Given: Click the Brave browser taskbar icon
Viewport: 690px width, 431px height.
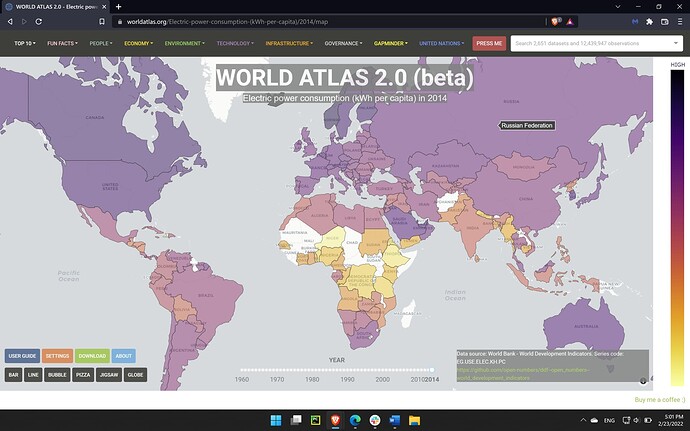Looking at the screenshot, I should pyautogui.click(x=335, y=420).
